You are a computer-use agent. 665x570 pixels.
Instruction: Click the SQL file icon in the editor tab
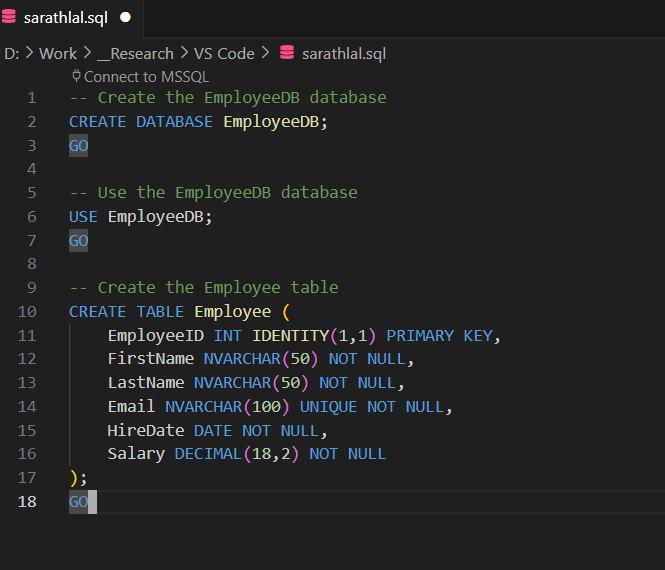click(x=9, y=17)
